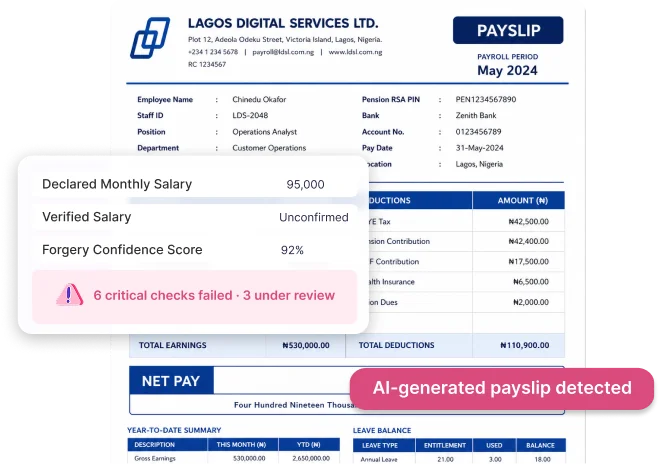Select employee name Chinedu Okafor
659x464 pixels.
(259, 100)
